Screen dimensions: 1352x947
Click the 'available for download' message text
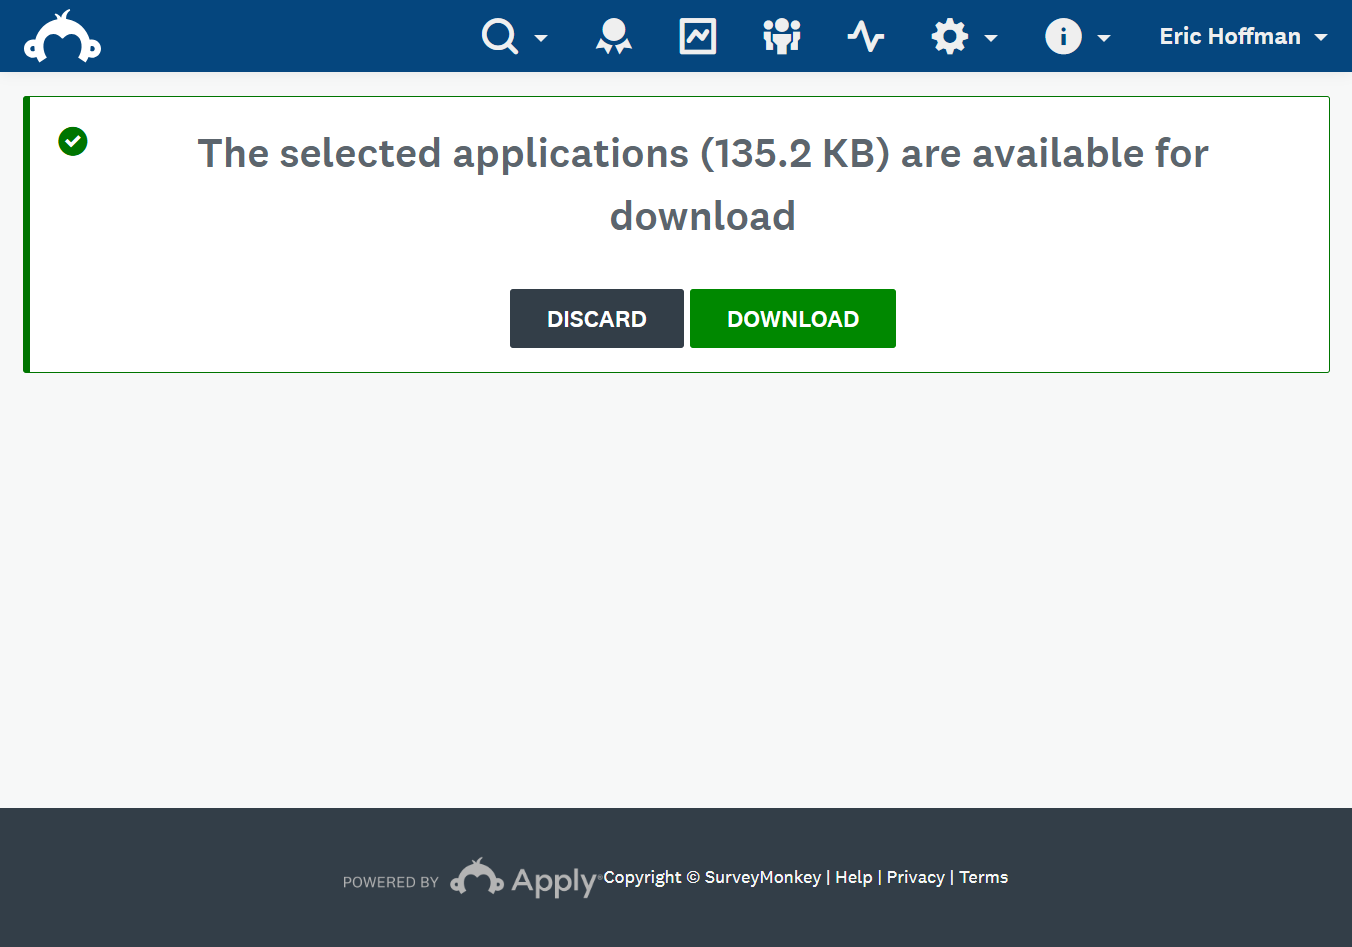[x=703, y=185]
